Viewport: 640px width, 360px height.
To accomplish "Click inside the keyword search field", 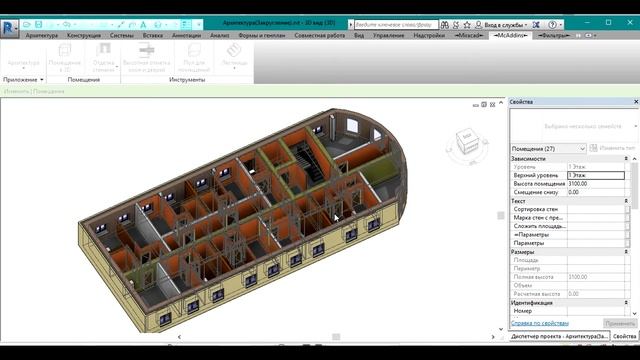I will tap(396, 25).
